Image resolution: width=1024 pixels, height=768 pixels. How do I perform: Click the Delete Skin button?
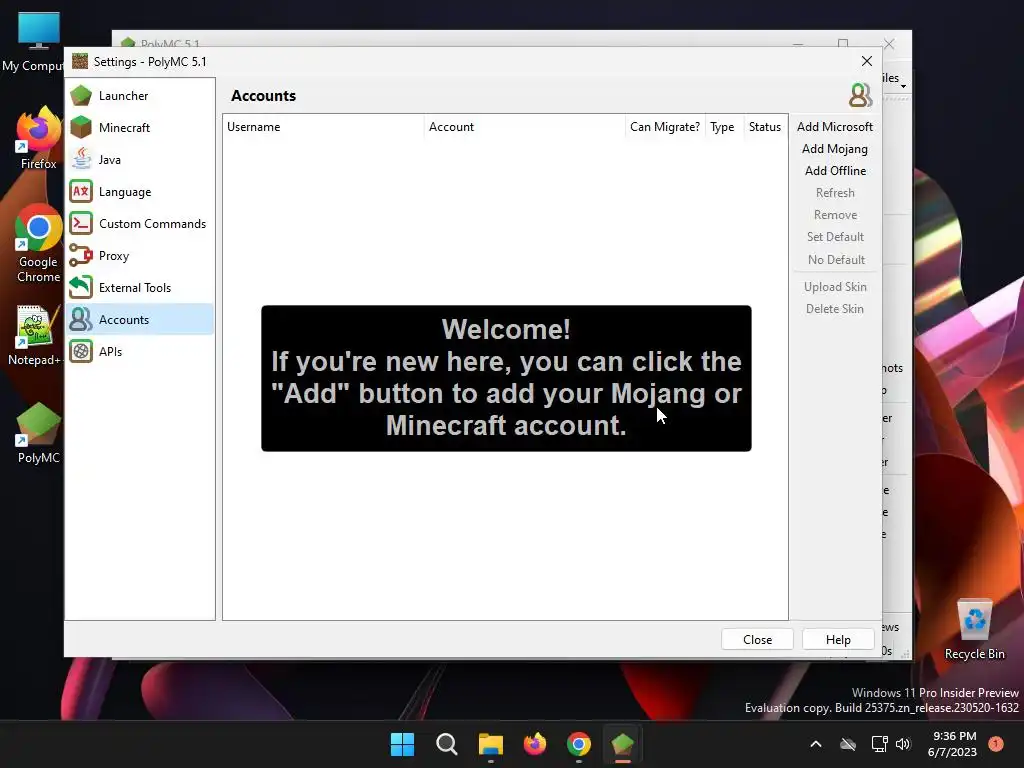click(835, 309)
